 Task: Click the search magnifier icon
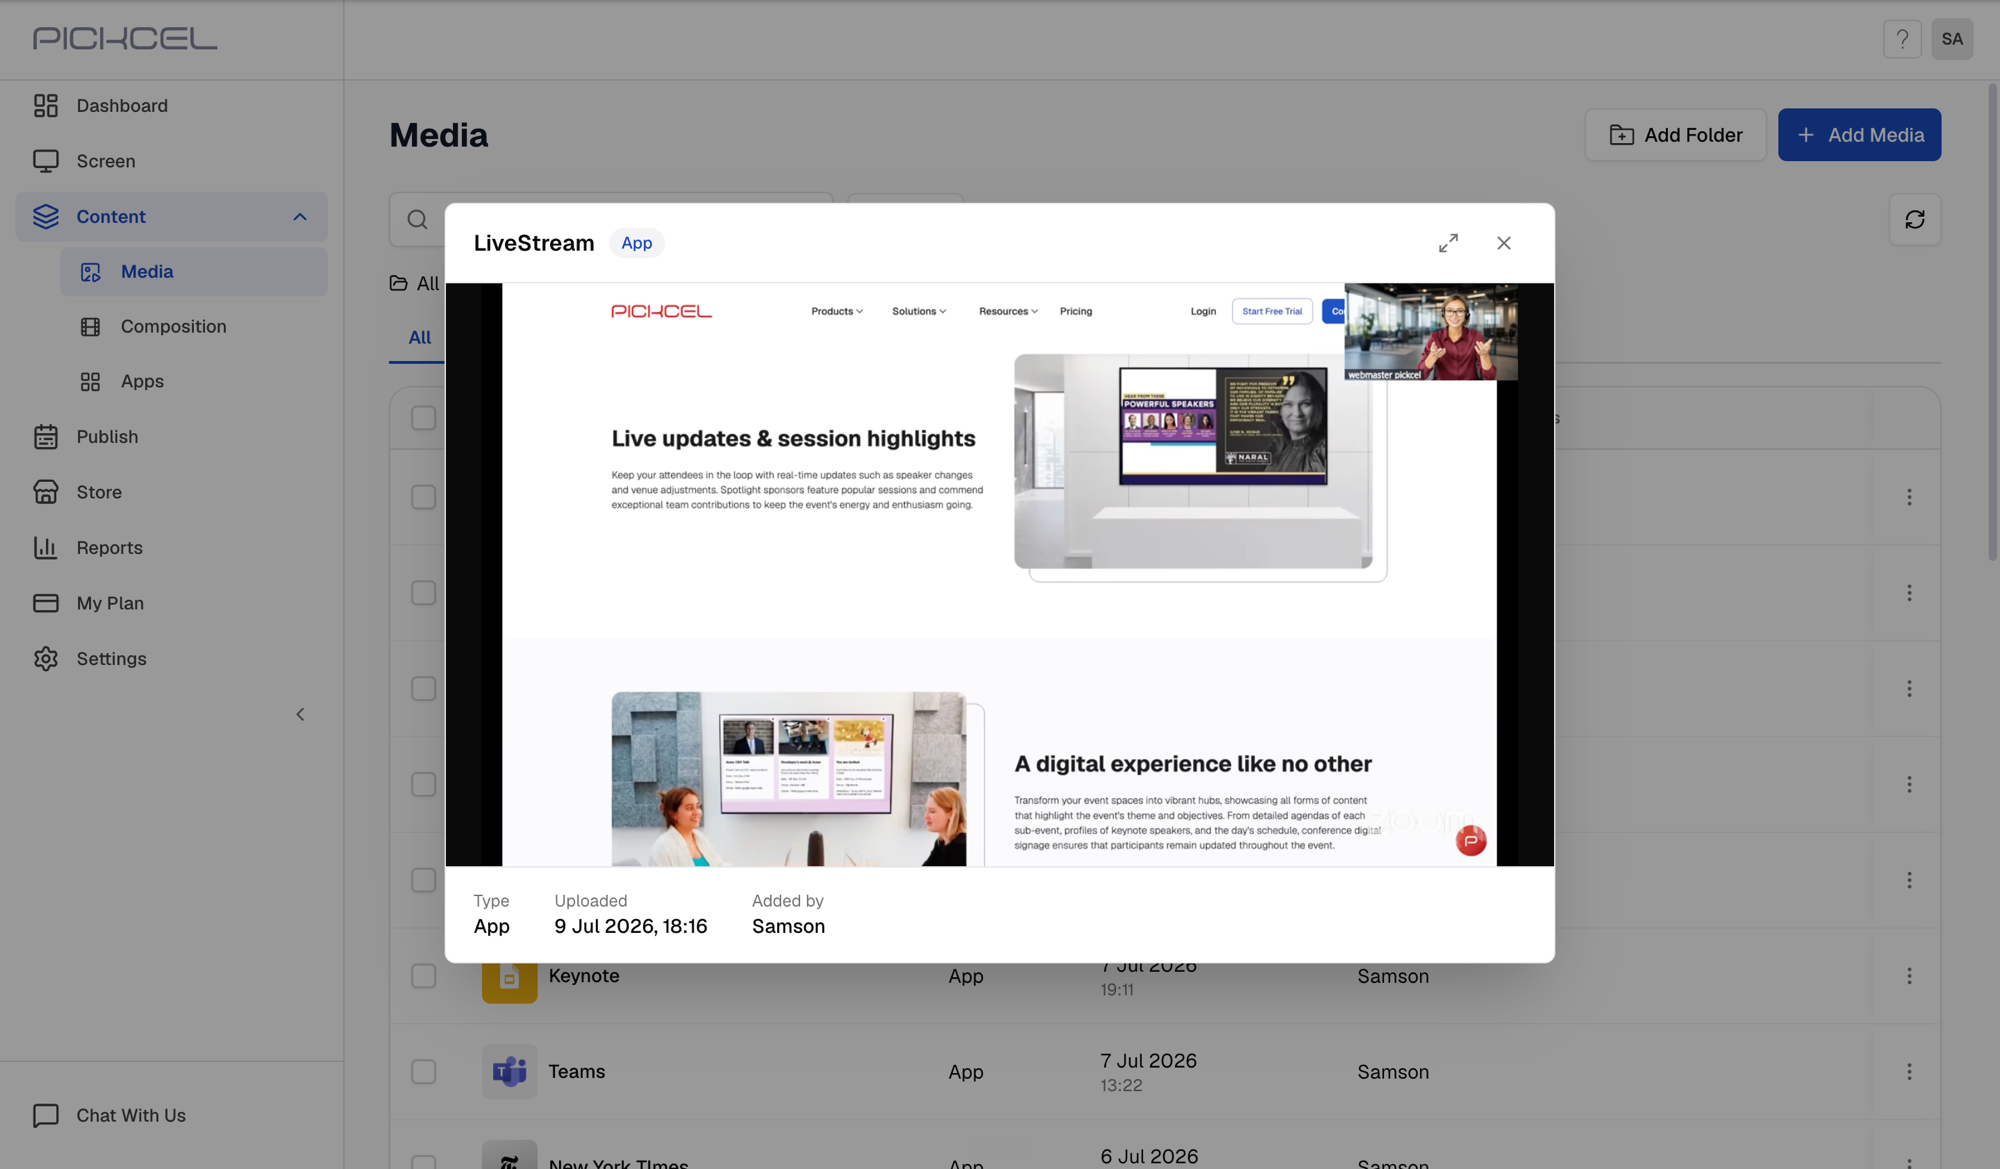(x=418, y=220)
